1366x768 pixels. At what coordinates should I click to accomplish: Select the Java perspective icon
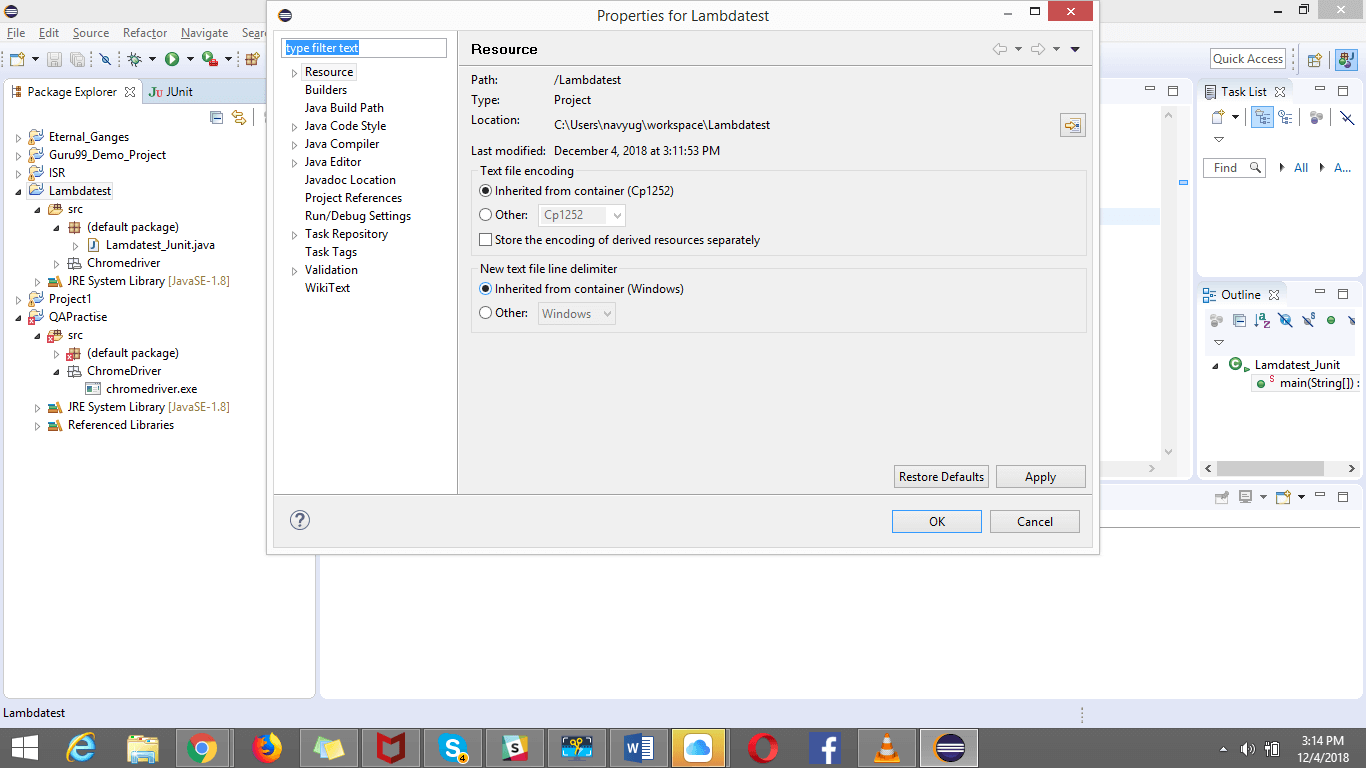click(1346, 60)
